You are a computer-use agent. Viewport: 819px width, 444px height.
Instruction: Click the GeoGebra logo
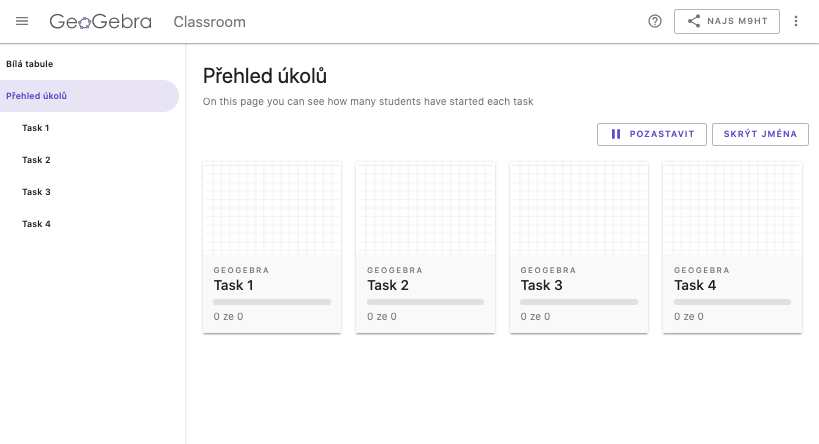point(100,21)
